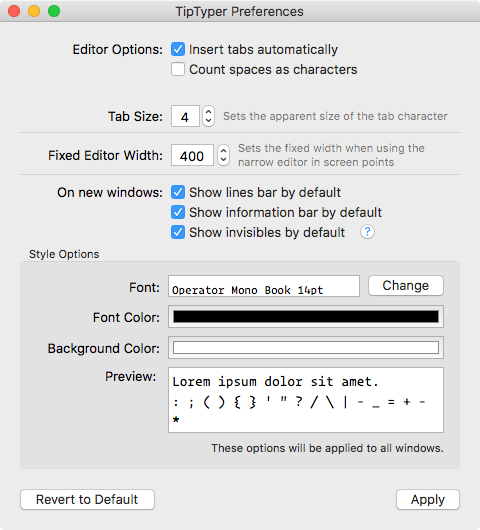Uncheck Show invisibles by default
This screenshot has height=530, width=480.
[178, 232]
